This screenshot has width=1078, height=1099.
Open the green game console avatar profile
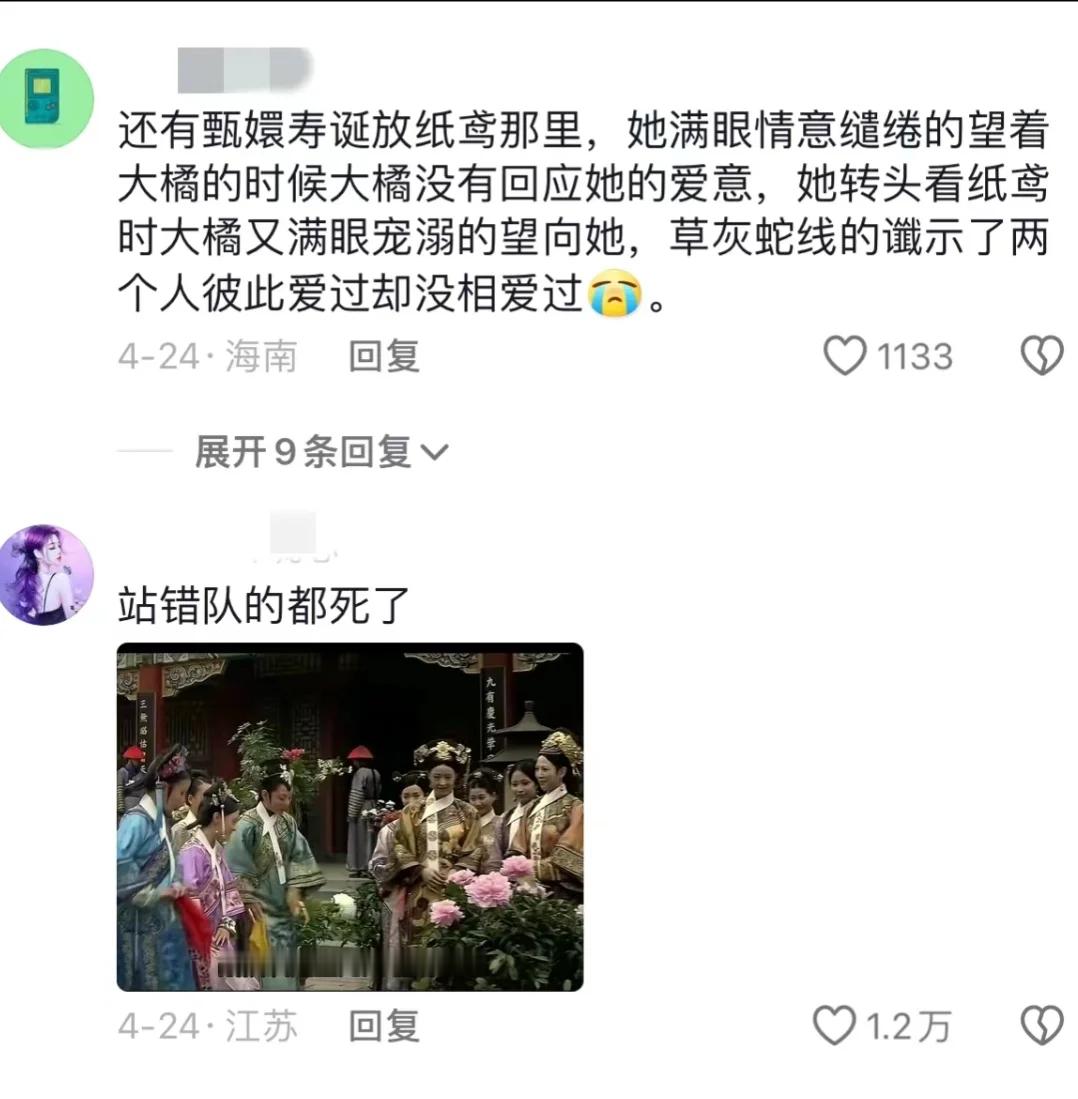point(45,99)
